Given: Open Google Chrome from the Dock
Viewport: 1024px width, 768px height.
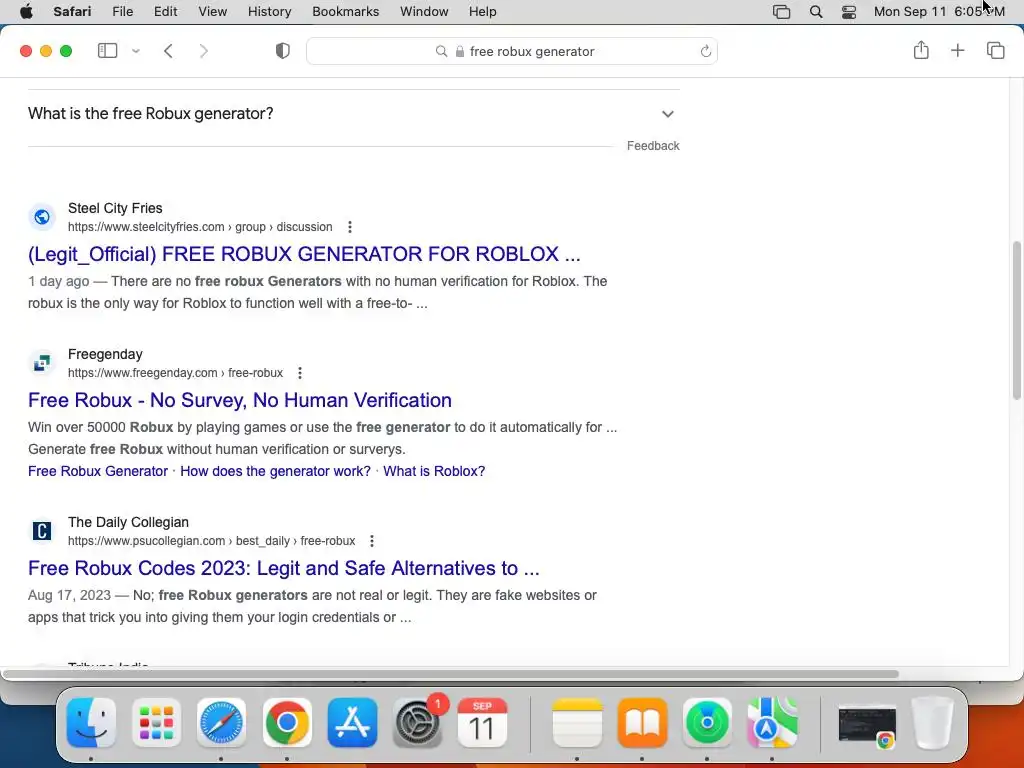Looking at the screenshot, I should click(x=287, y=723).
